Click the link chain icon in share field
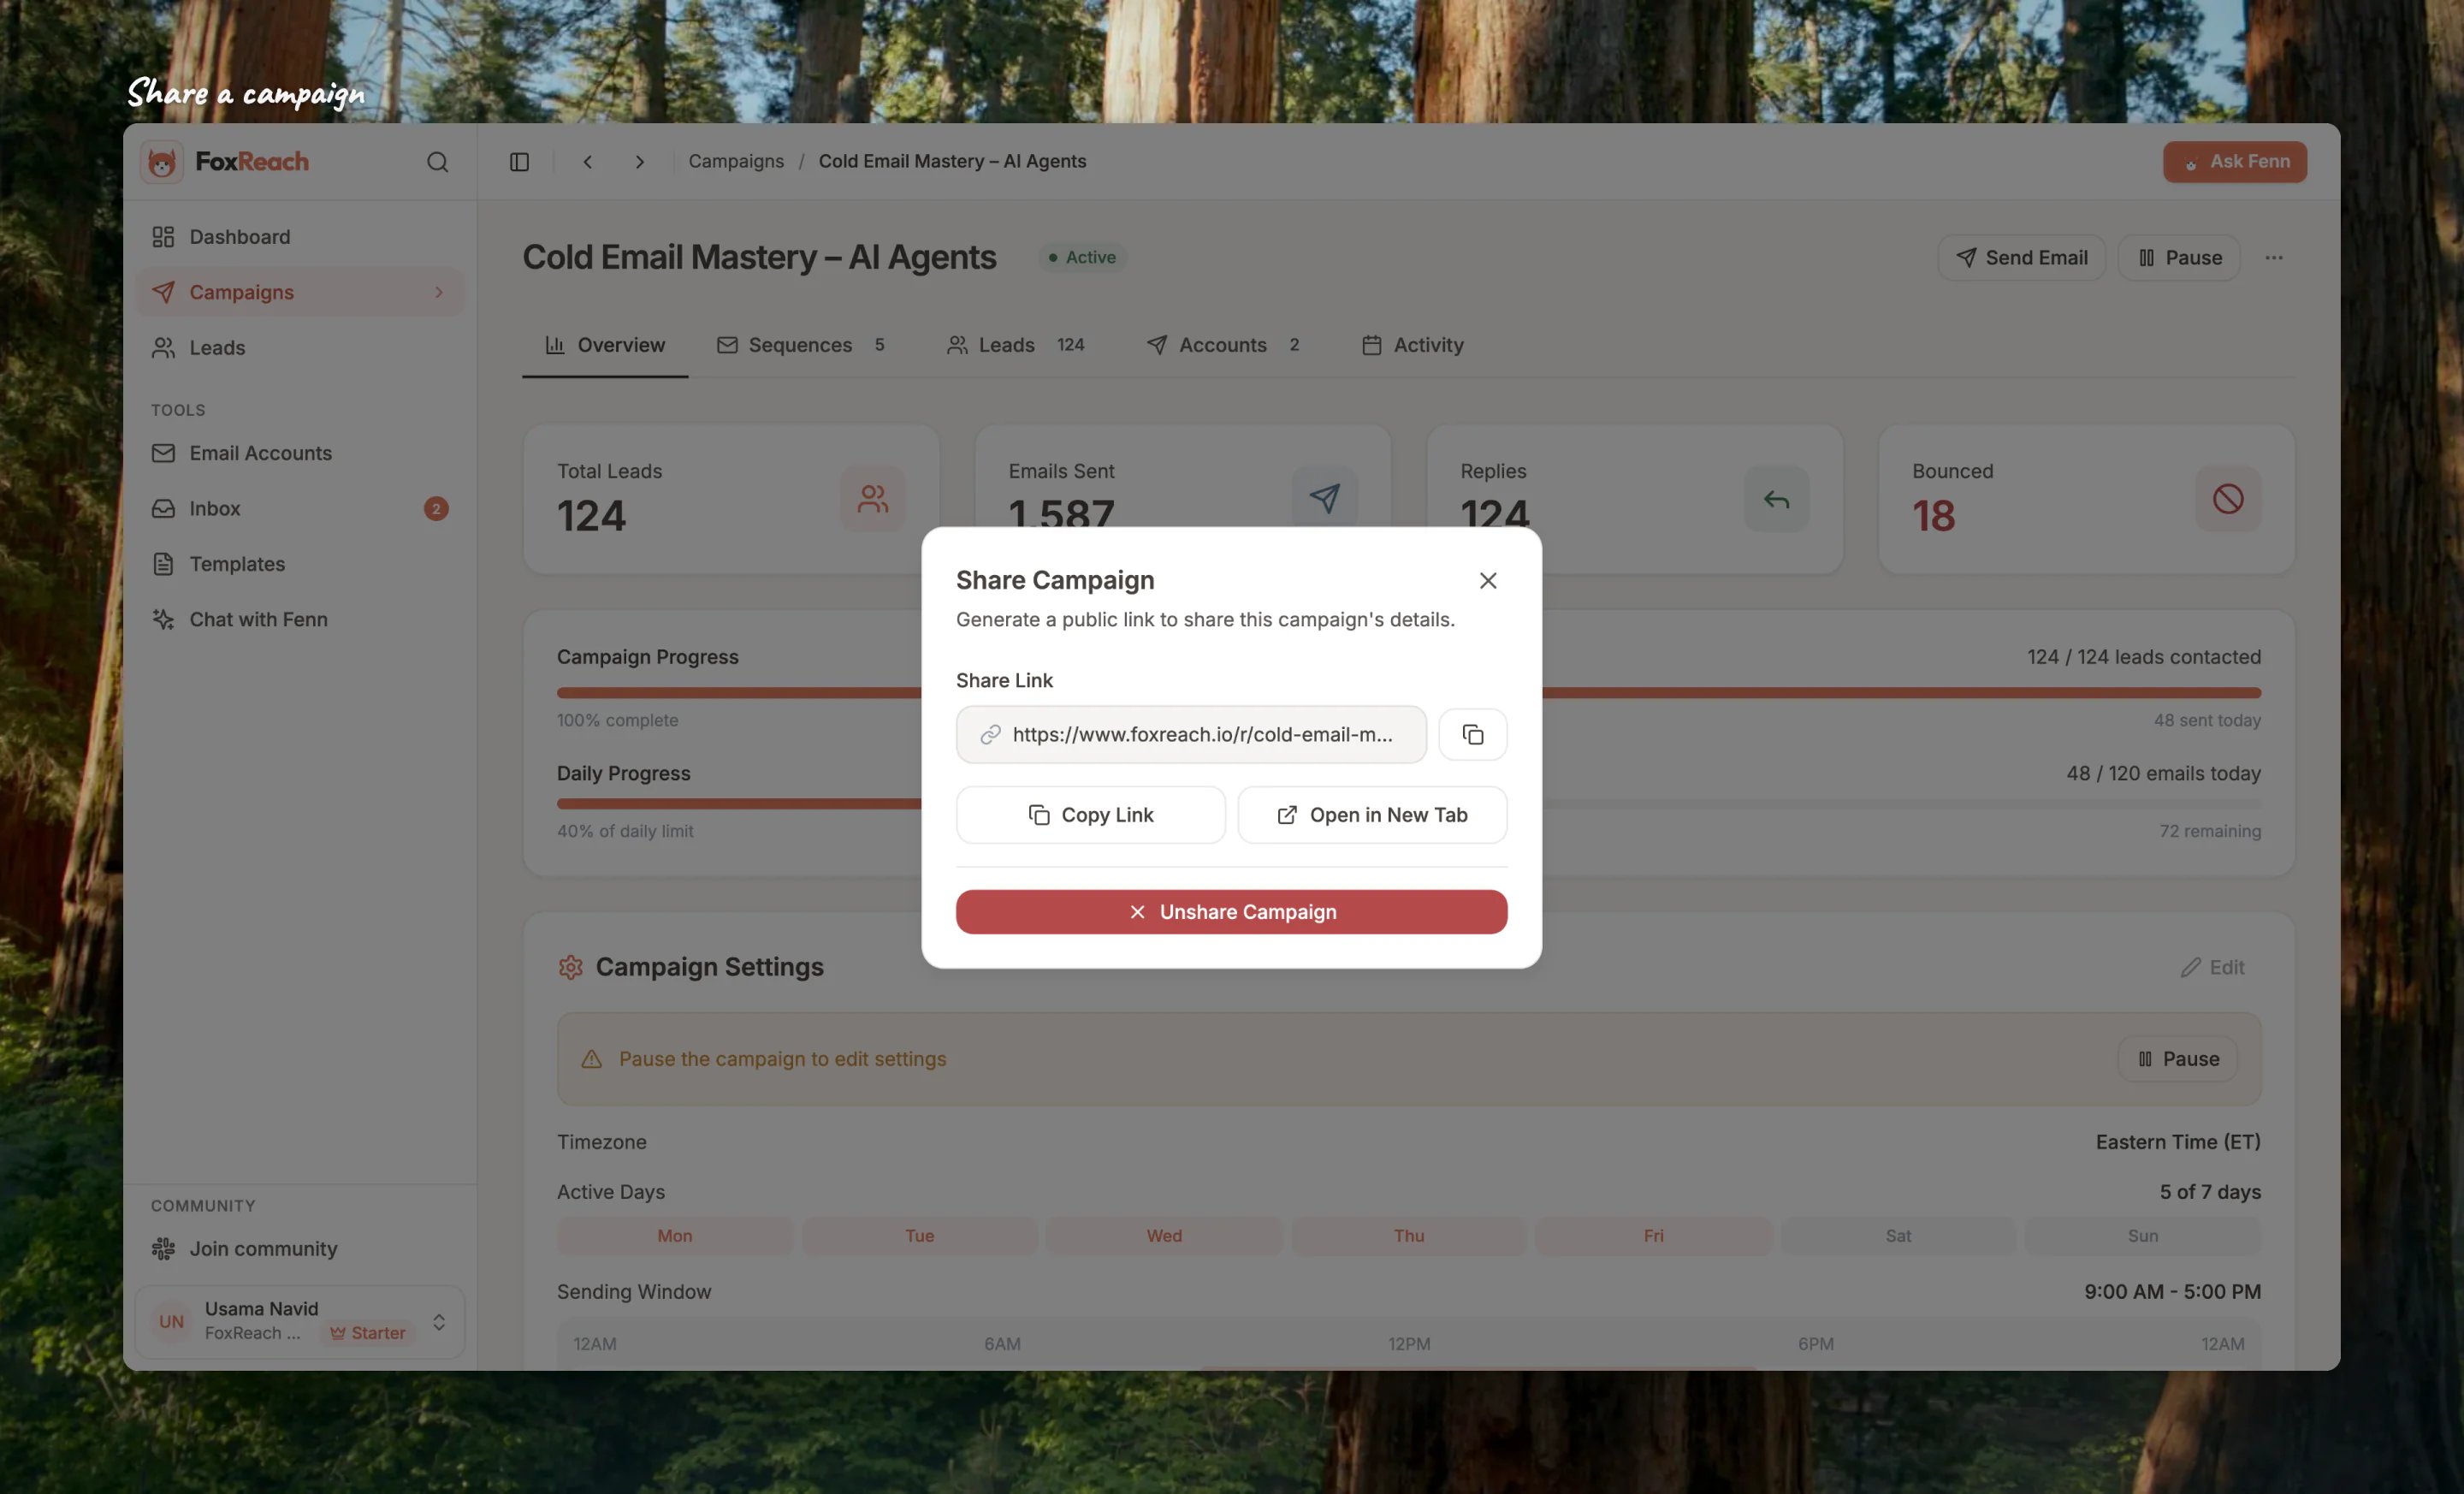 [x=990, y=735]
